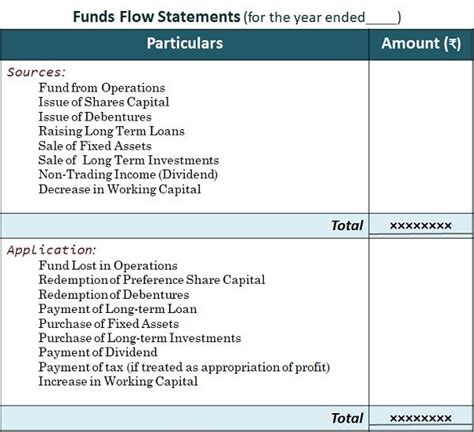Click the Particulars column header
The image size is (474, 432).
pos(185,43)
